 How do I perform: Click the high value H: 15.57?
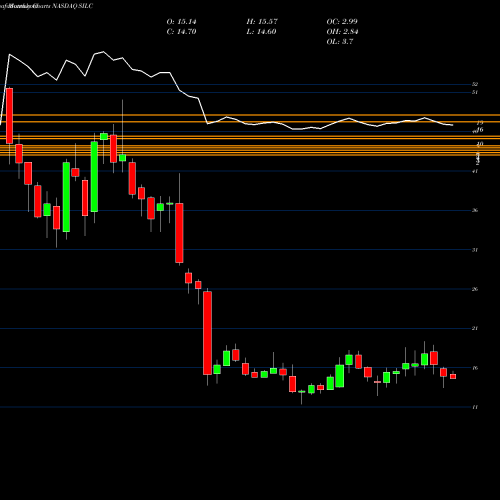(x=262, y=22)
